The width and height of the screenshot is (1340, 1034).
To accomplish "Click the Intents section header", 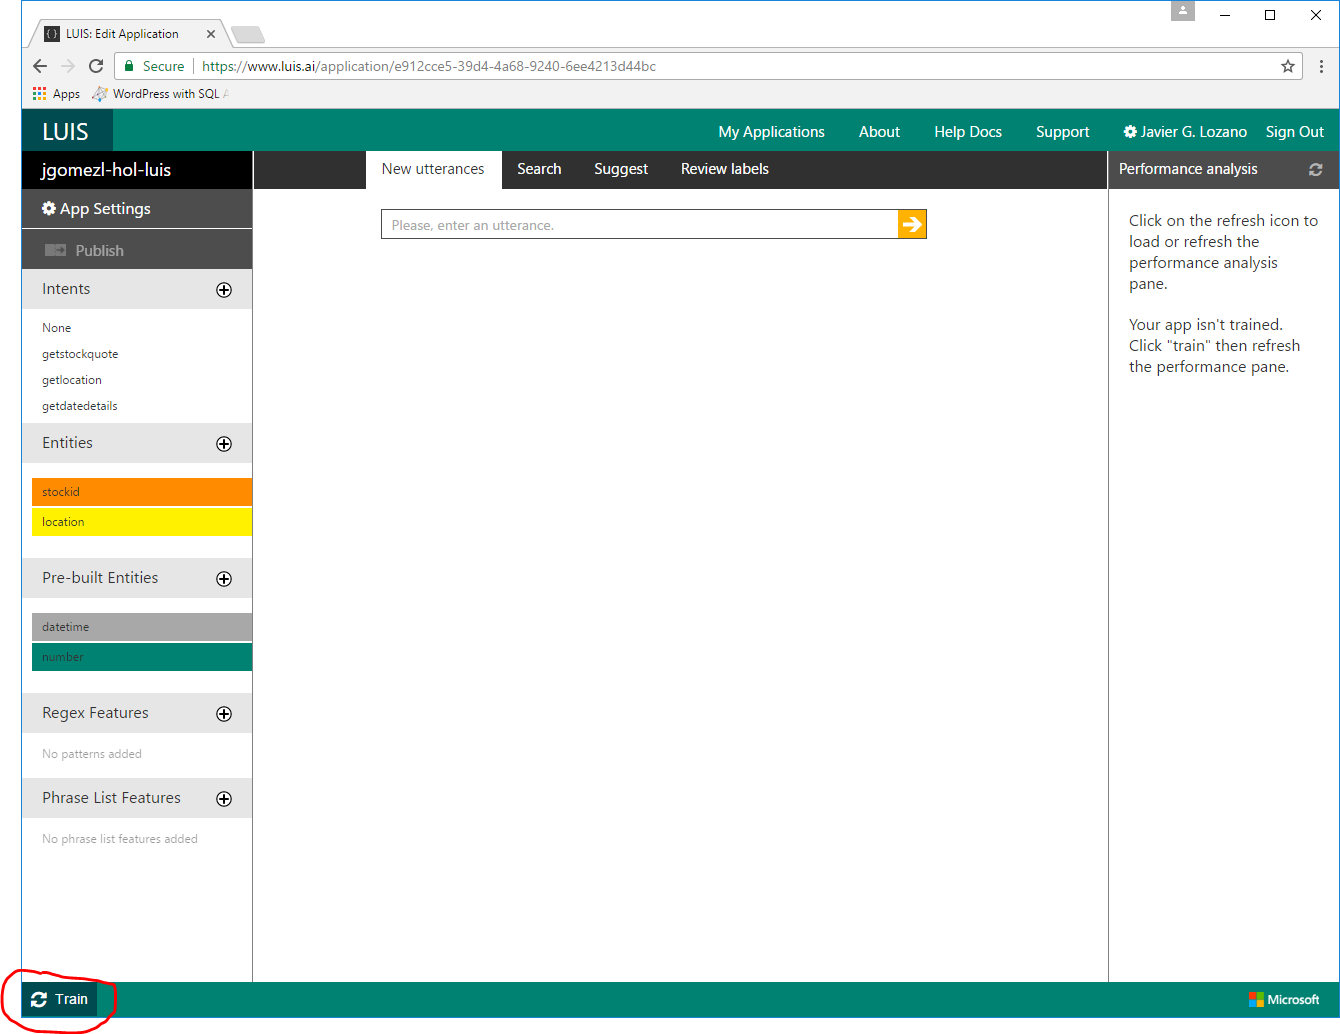I will 137,289.
